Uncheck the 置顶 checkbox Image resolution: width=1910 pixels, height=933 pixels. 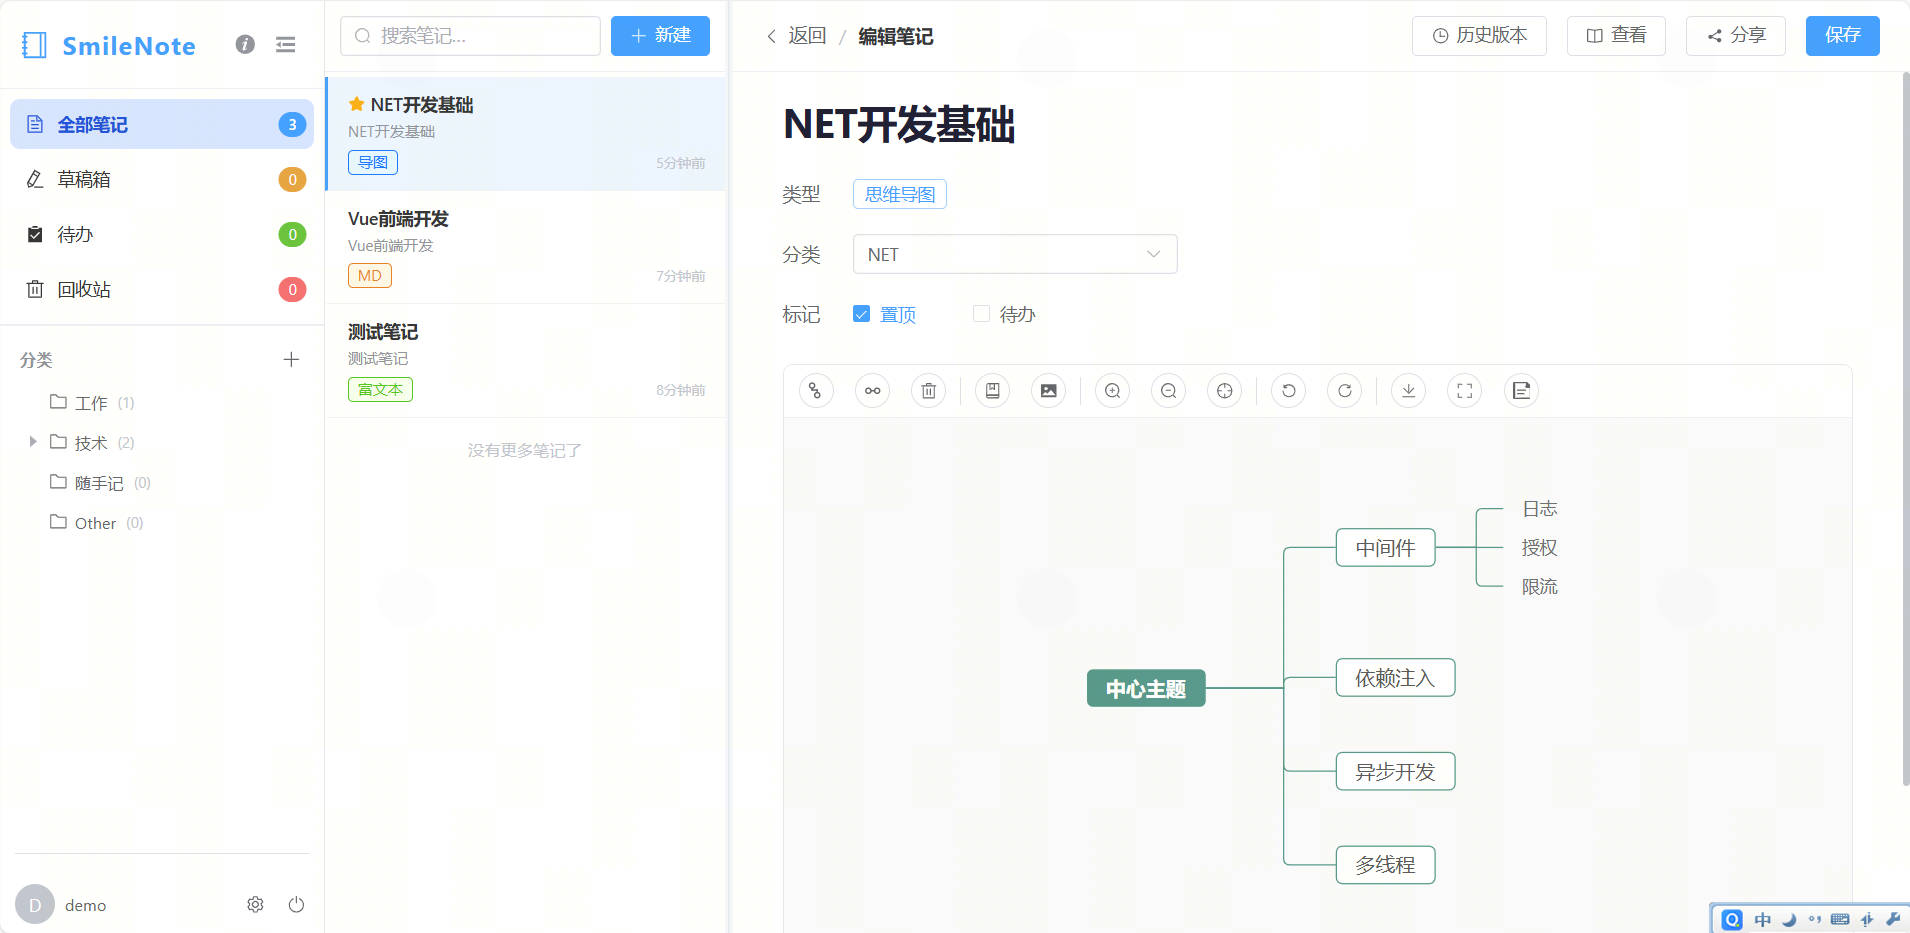861,314
